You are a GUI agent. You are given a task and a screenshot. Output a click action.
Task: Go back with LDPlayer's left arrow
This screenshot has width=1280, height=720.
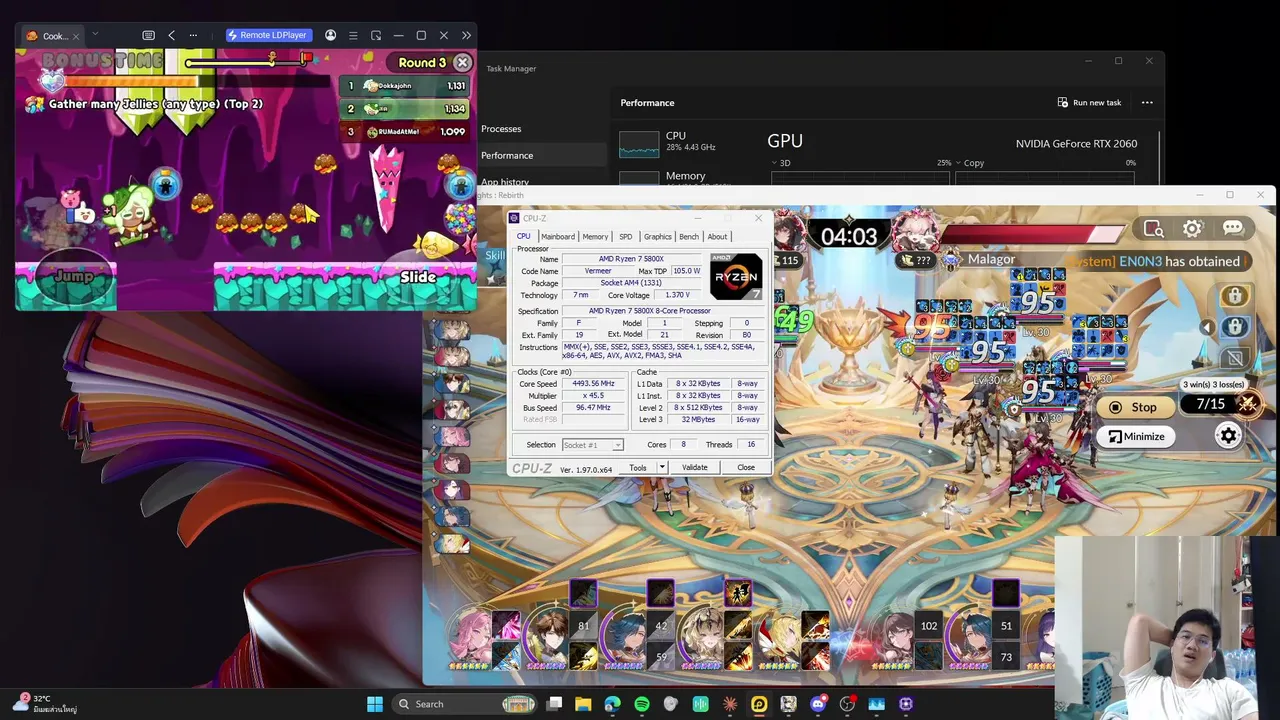click(171, 35)
